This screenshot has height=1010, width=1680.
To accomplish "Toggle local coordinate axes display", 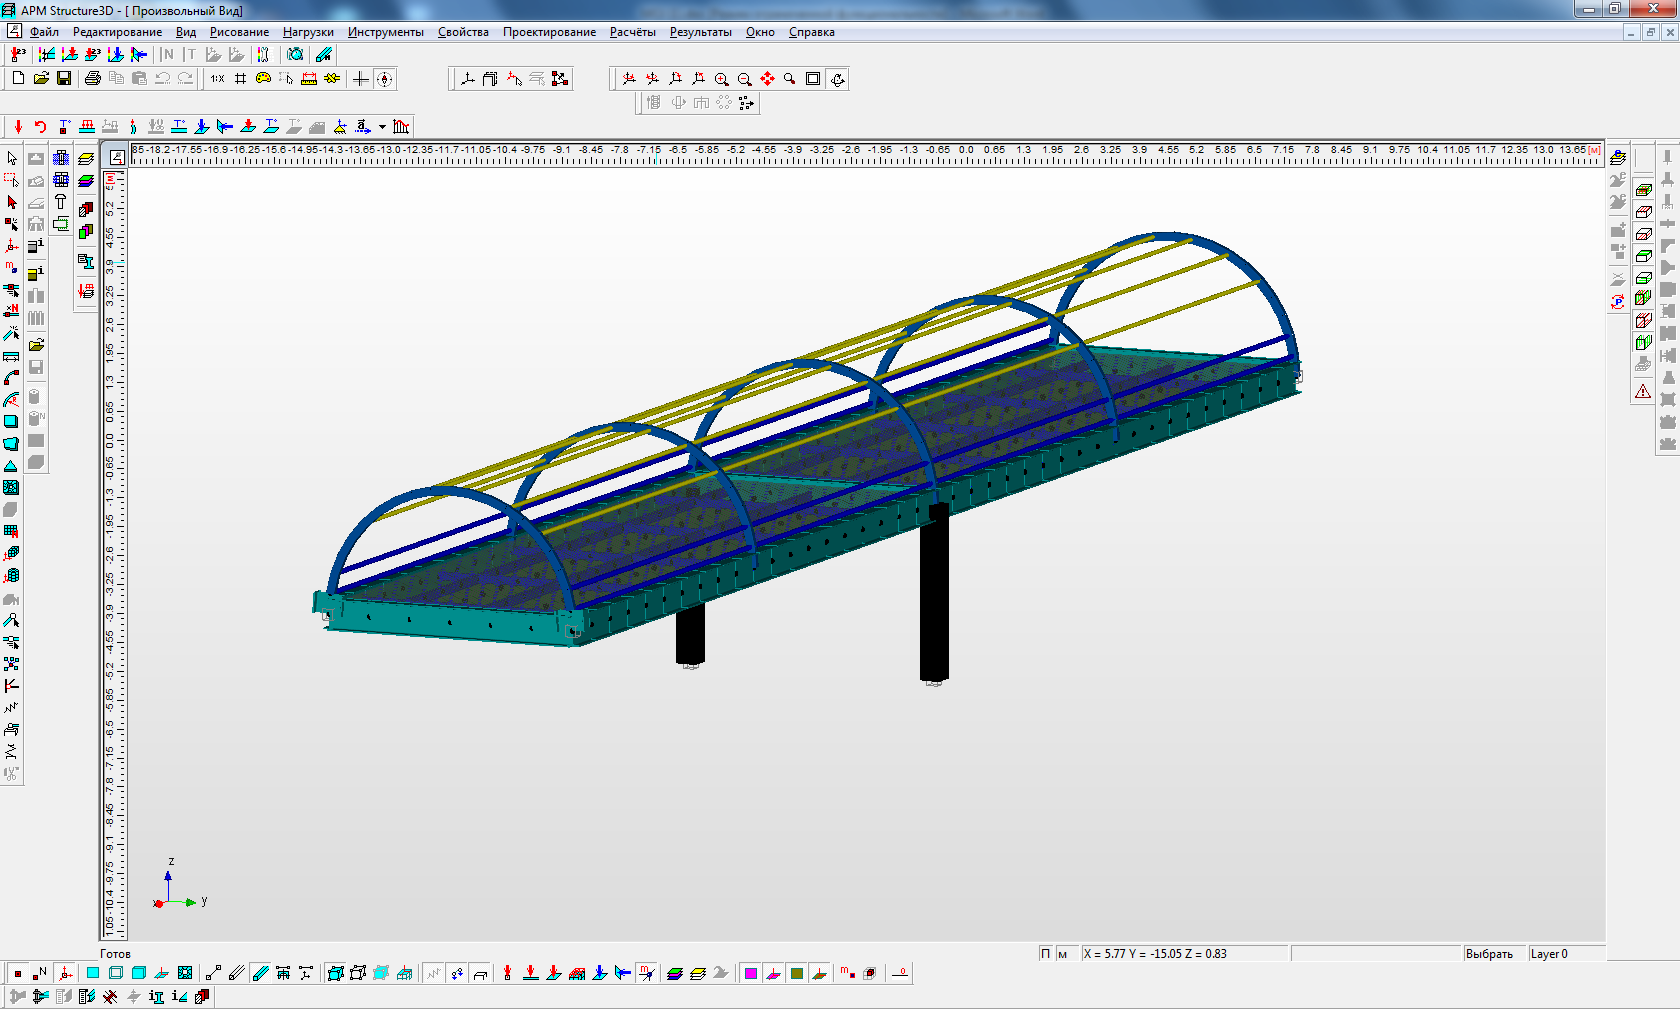I will [x=65, y=973].
